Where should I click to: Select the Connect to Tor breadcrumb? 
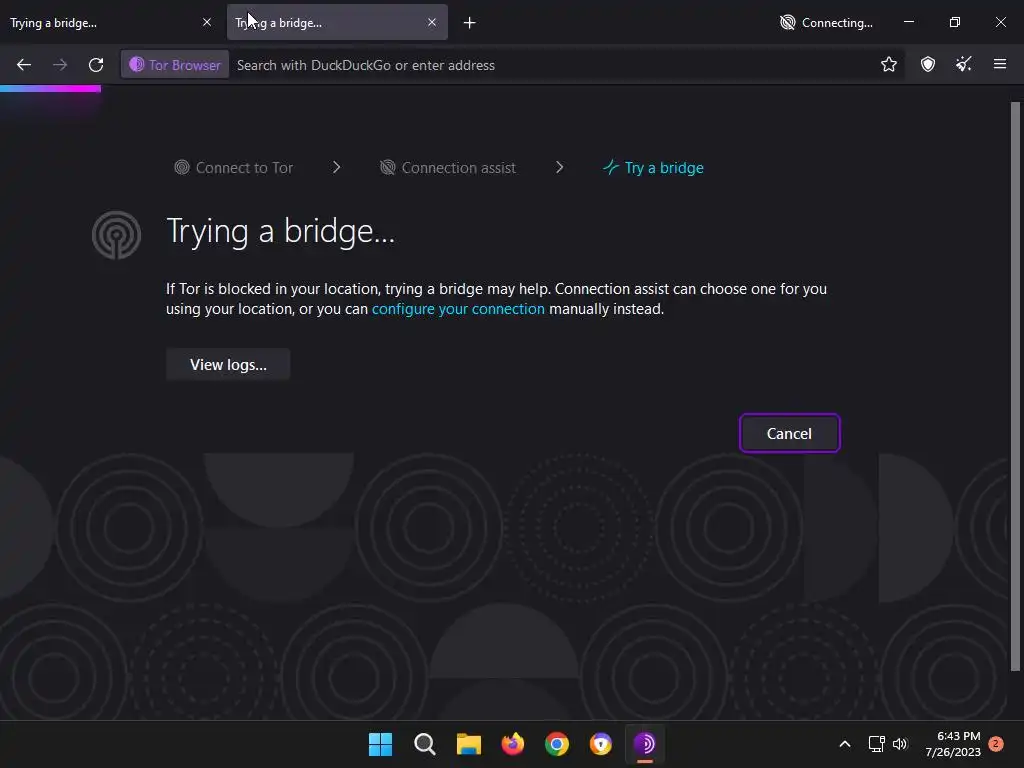coord(234,168)
